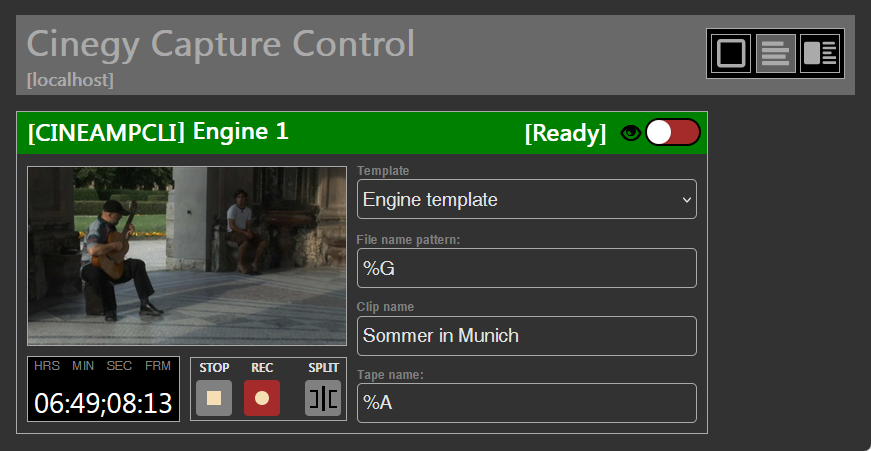Click the [CINEAMPCLI] Engine 1 title
The height and width of the screenshot is (451, 871).
coord(158,132)
